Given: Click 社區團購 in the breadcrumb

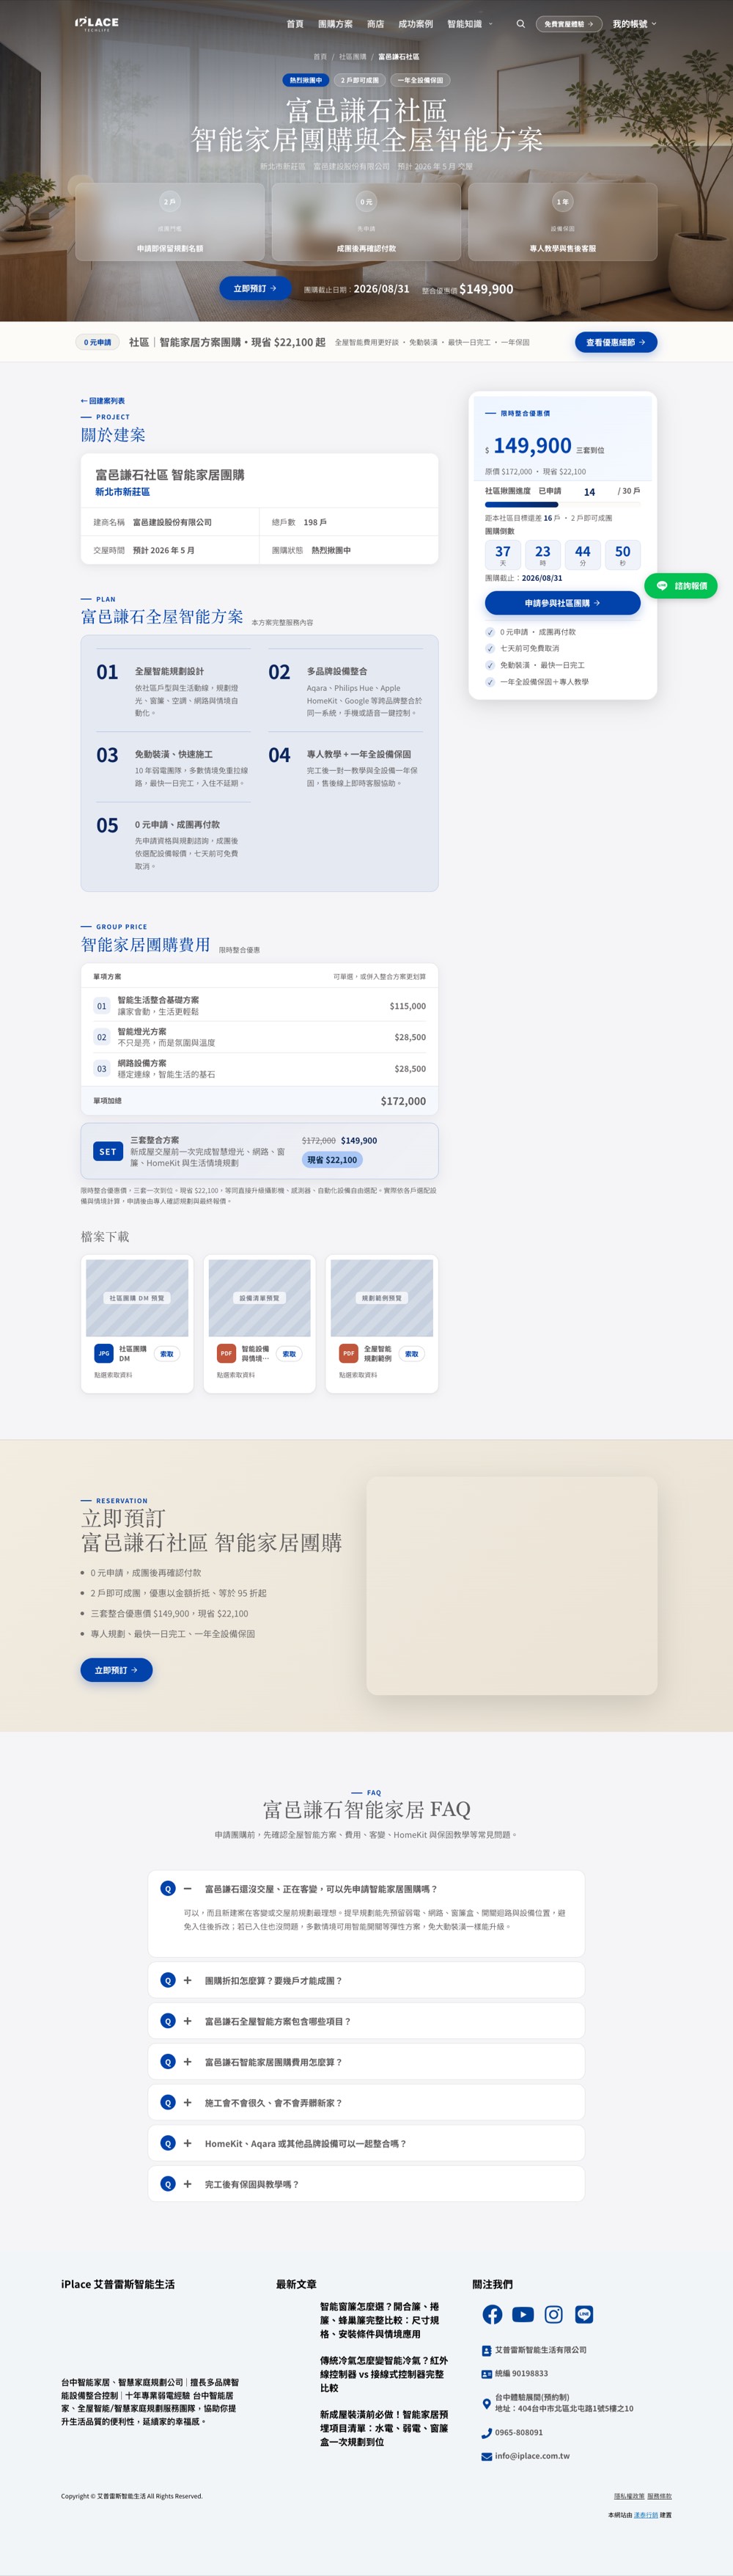Looking at the screenshot, I should point(352,57).
